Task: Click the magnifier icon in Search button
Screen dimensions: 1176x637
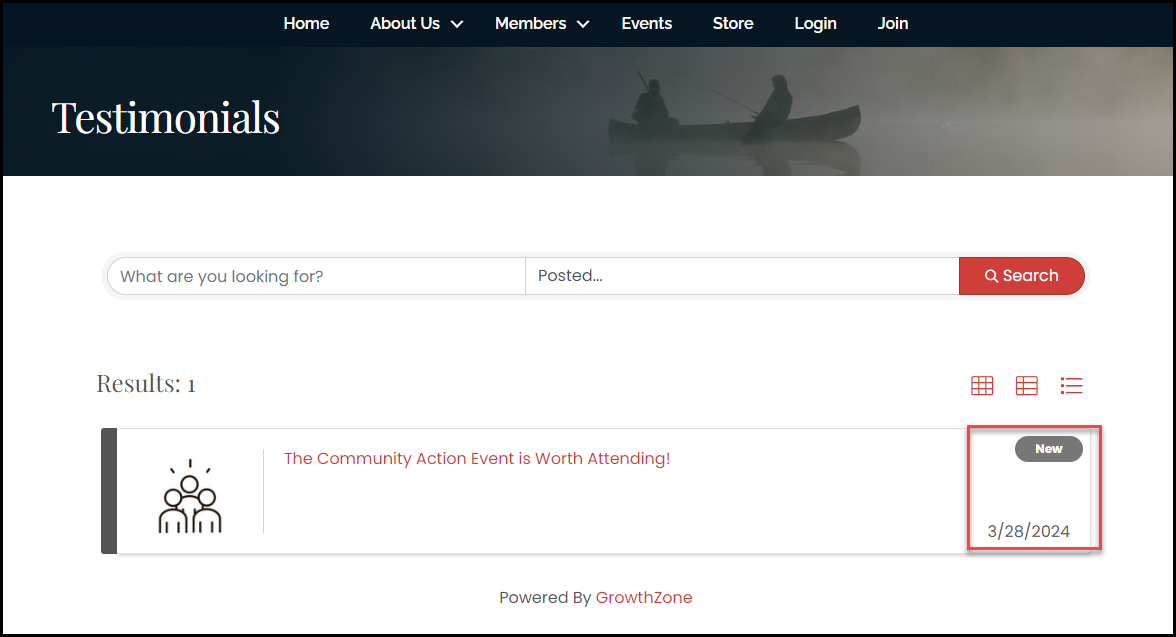Action: (x=991, y=276)
